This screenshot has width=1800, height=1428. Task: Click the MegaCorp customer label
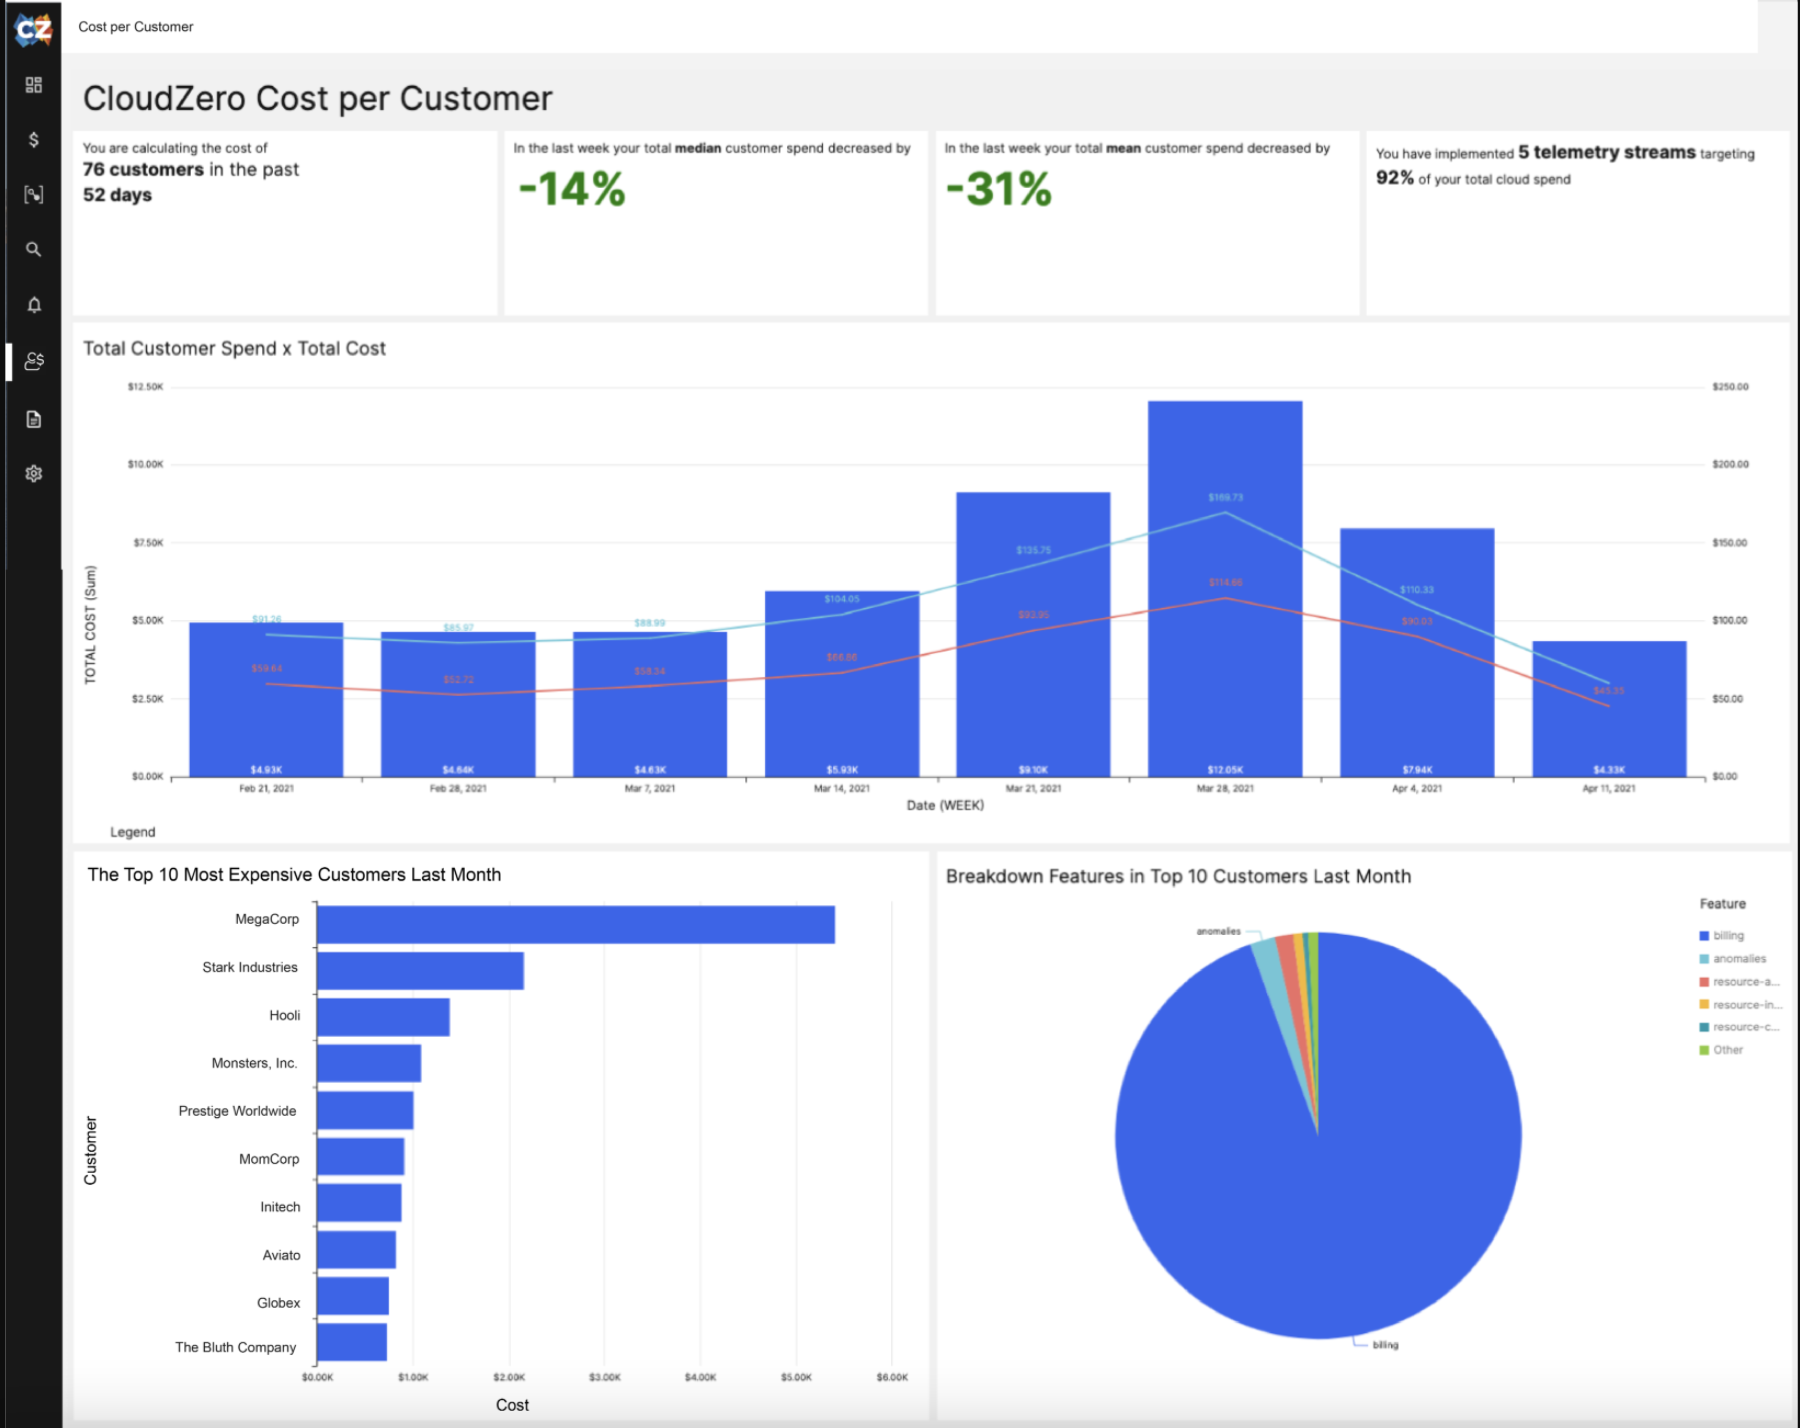pos(267,919)
